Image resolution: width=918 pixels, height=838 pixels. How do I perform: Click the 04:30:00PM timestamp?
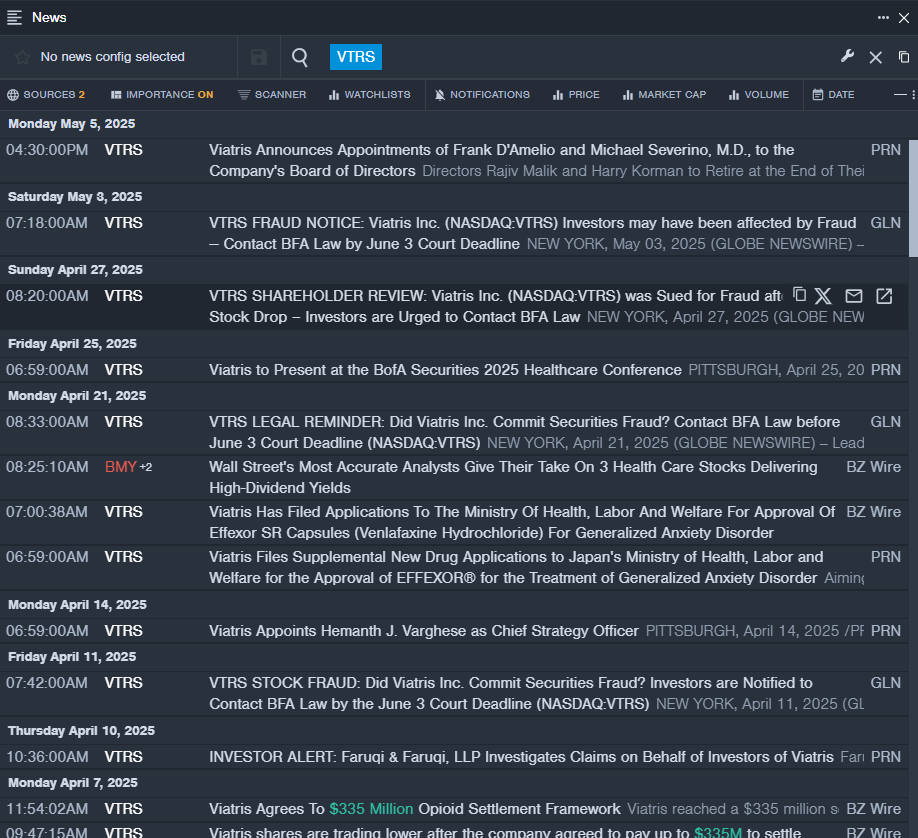[x=47, y=150]
